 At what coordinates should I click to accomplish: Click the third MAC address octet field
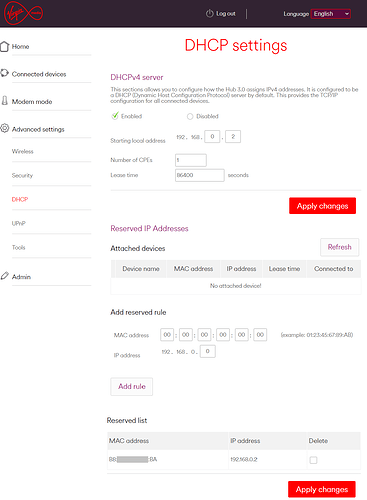(204, 335)
